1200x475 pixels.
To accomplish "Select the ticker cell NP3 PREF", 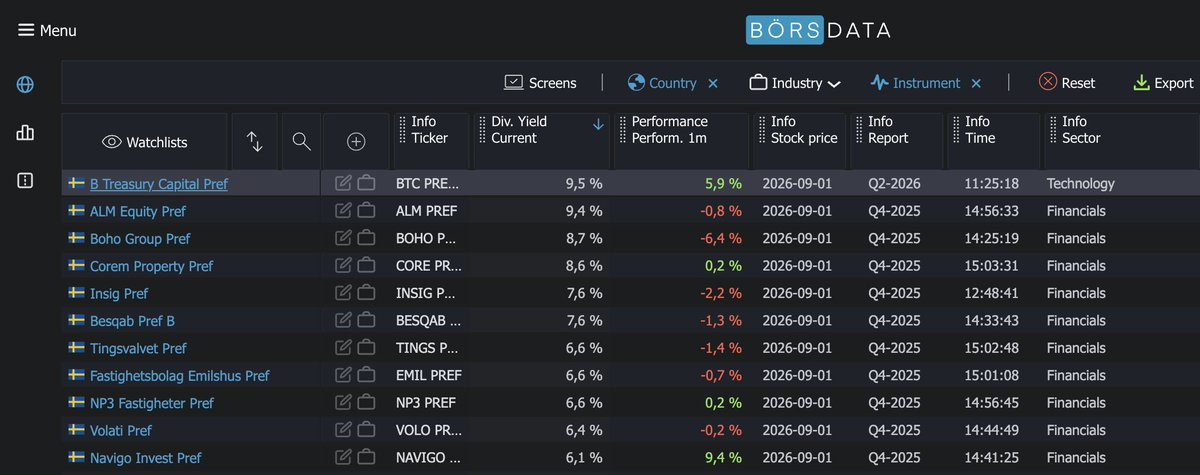I will [426, 403].
